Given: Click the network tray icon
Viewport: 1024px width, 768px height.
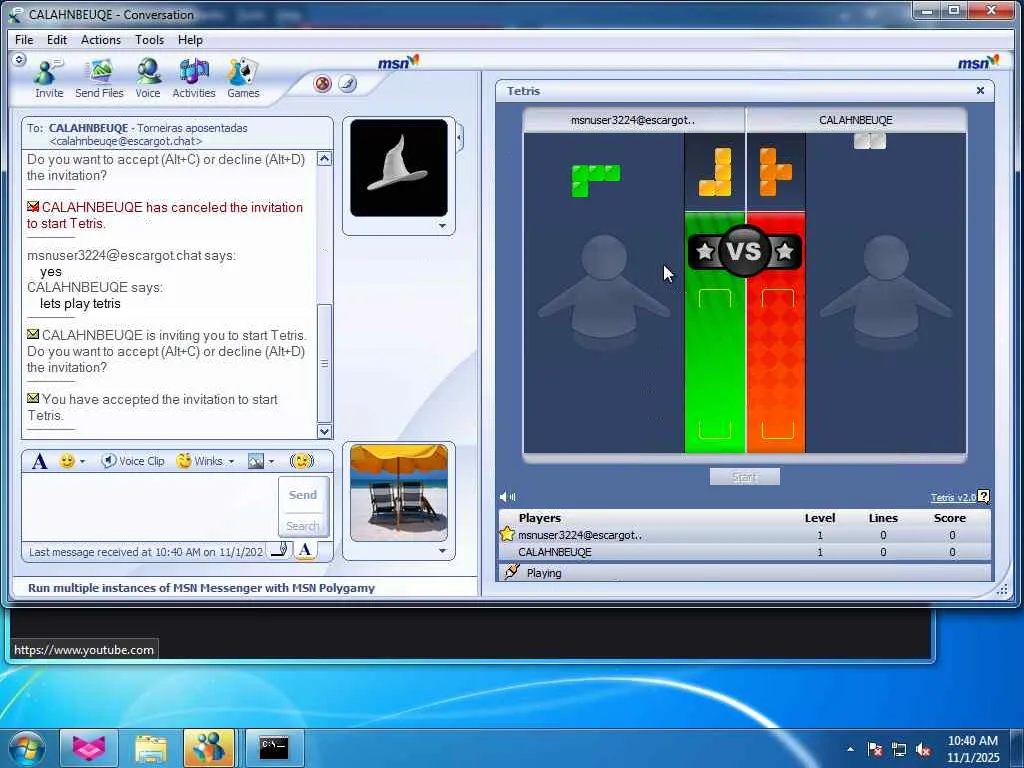Looking at the screenshot, I should [x=899, y=750].
